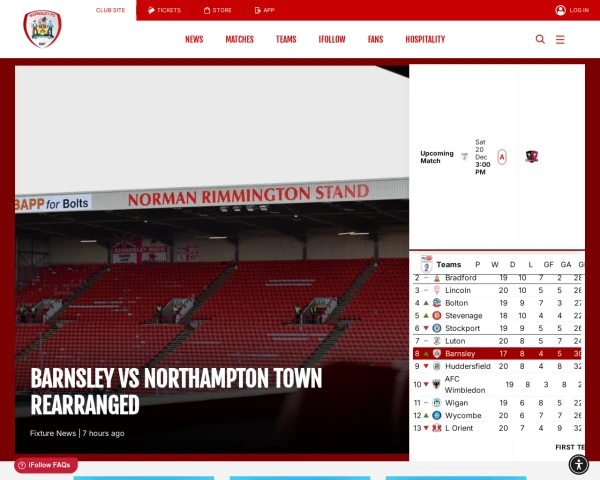Go to the Store link
Image resolution: width=600 pixels, height=480 pixels.
coord(217,10)
